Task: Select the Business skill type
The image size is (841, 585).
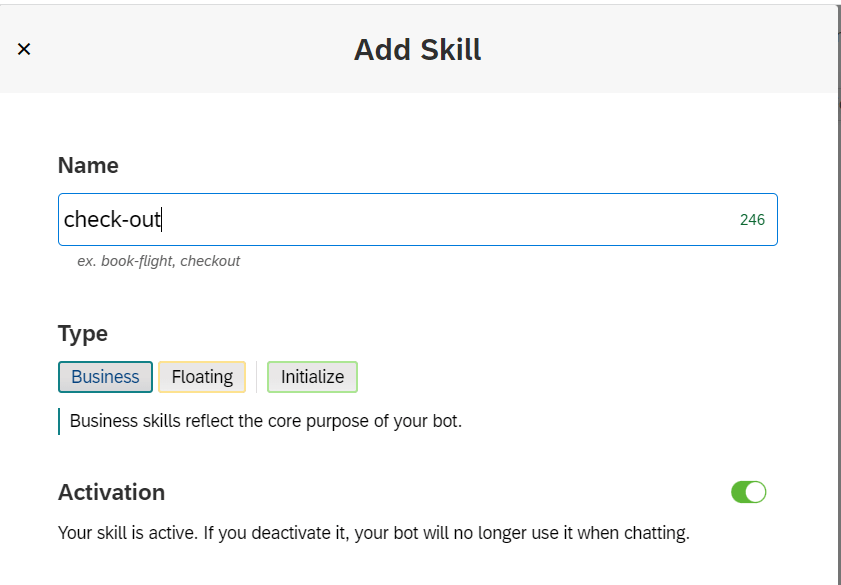Action: click(x=105, y=377)
